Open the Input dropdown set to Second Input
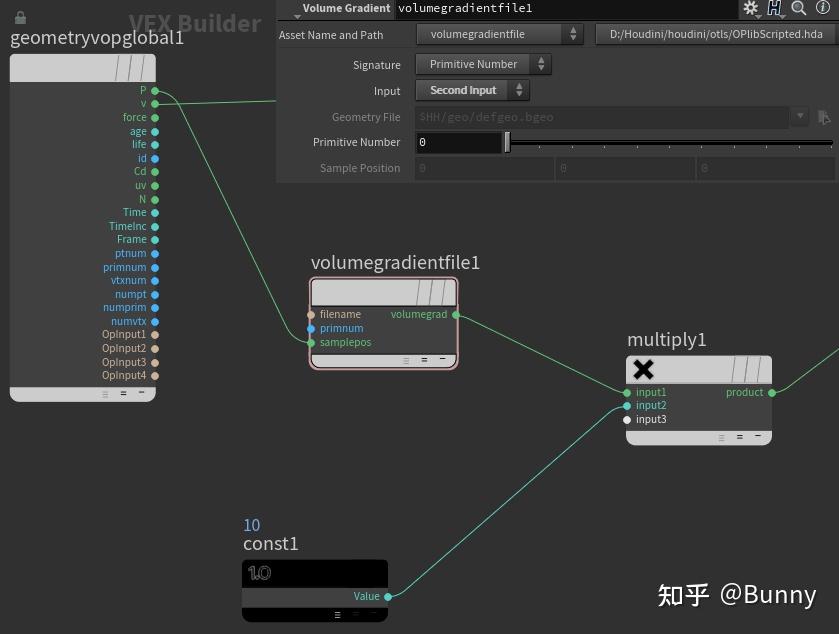 tap(472, 89)
